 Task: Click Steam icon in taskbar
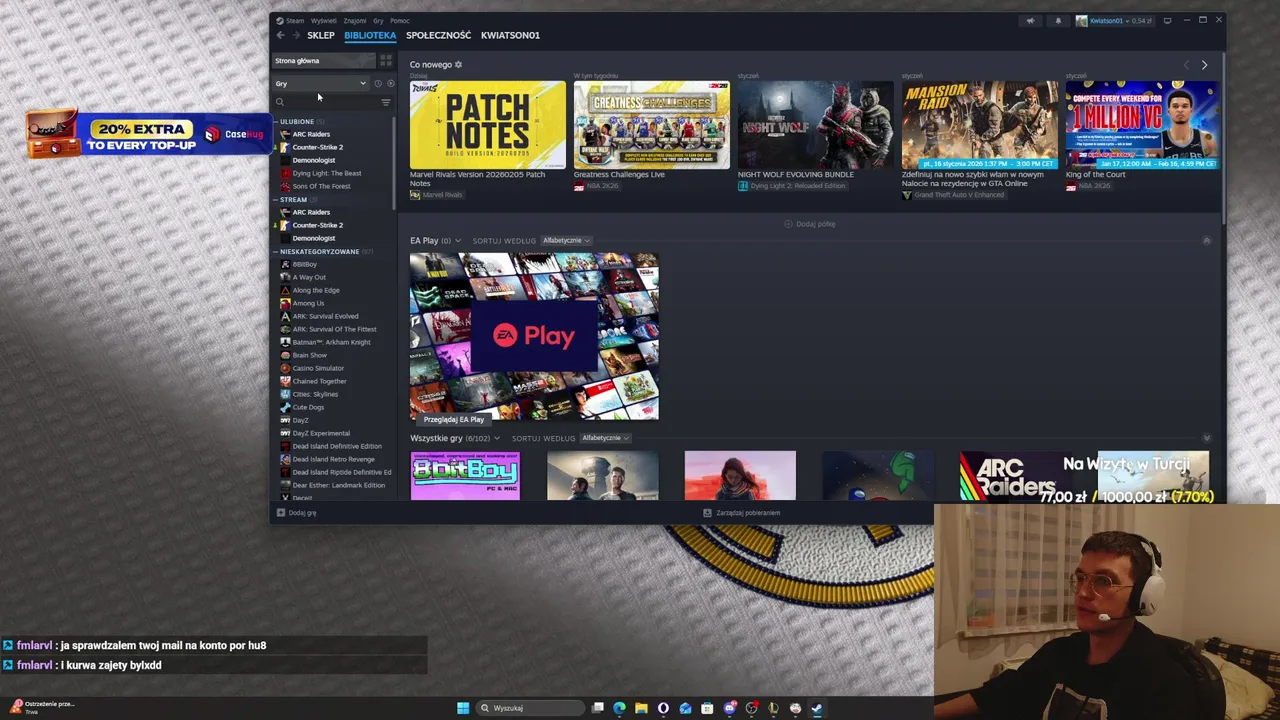click(x=817, y=708)
